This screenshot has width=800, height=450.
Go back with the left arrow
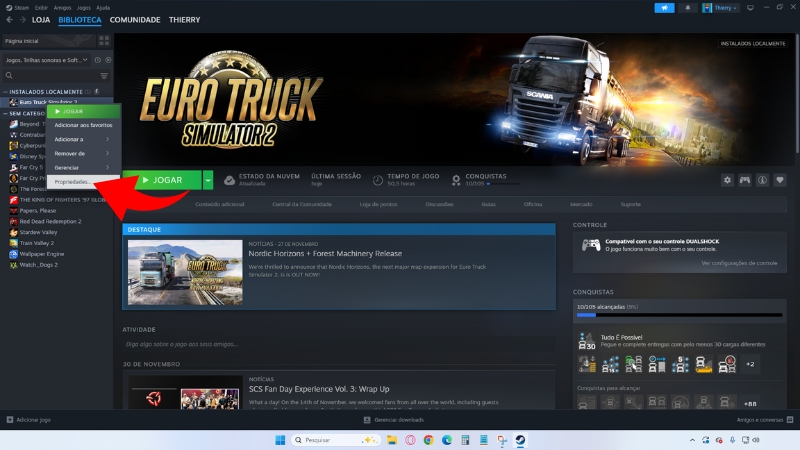click(x=10, y=20)
